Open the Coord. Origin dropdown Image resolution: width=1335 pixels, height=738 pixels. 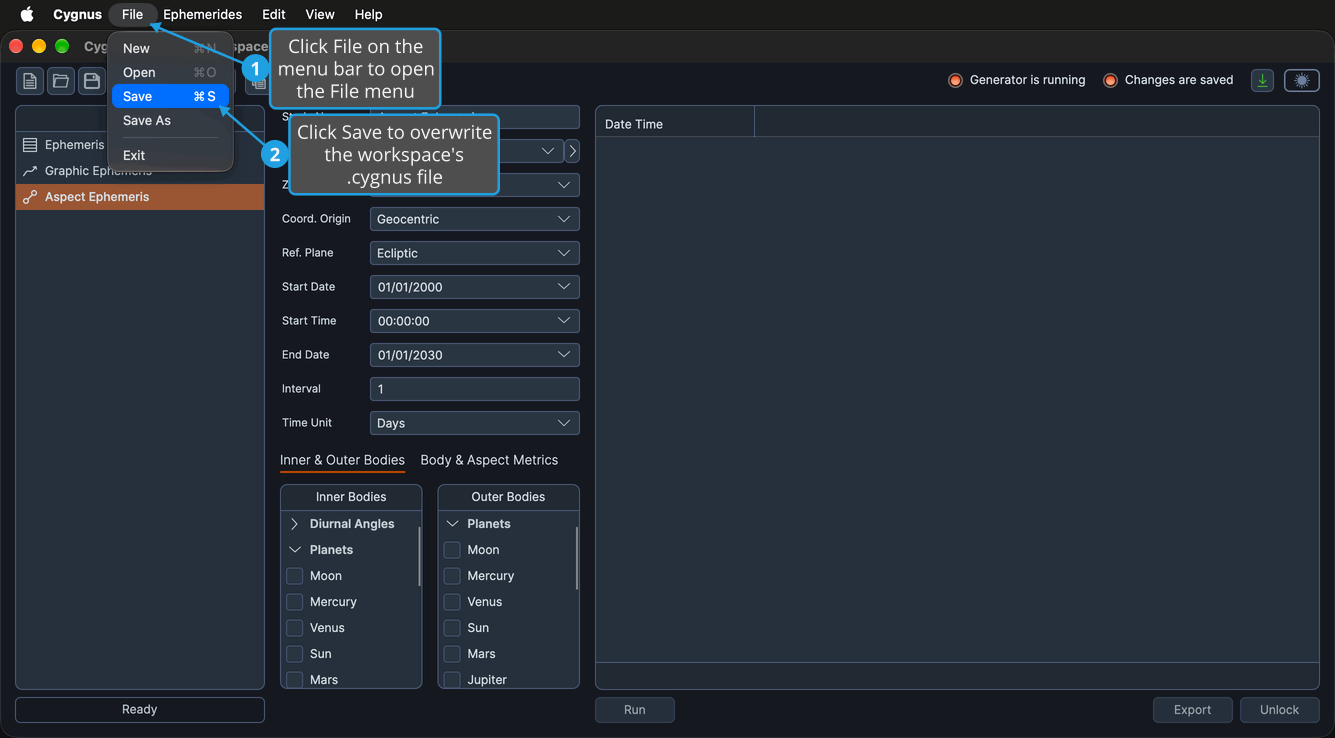click(475, 219)
